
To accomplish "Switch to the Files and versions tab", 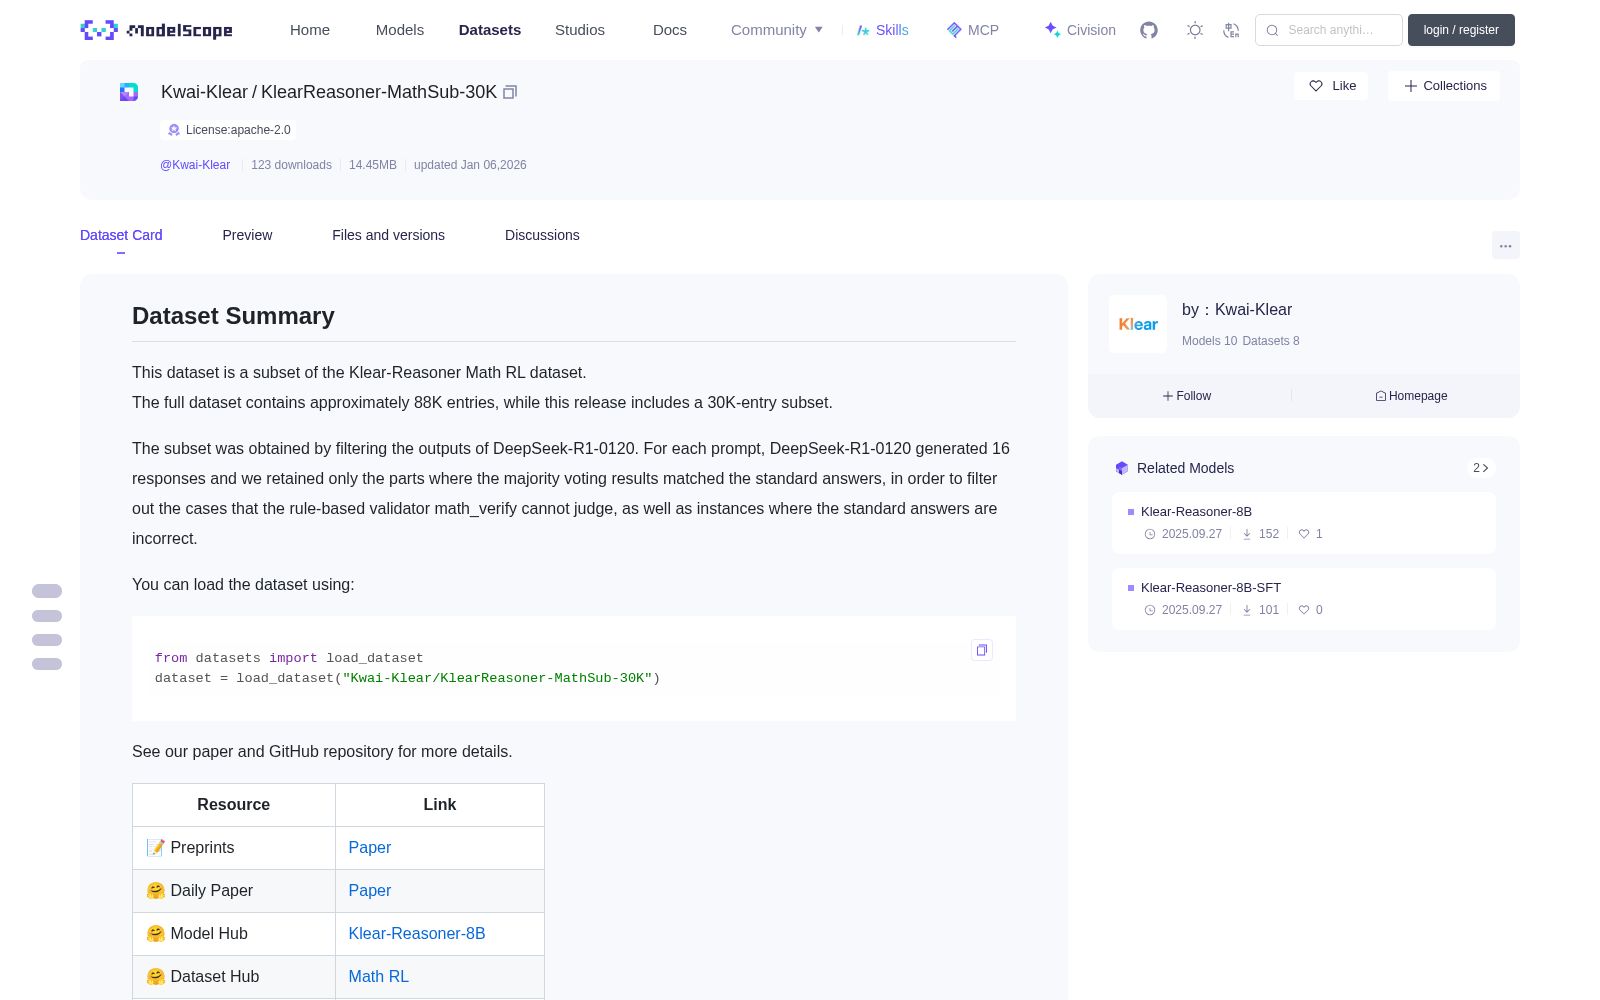I will coord(388,235).
